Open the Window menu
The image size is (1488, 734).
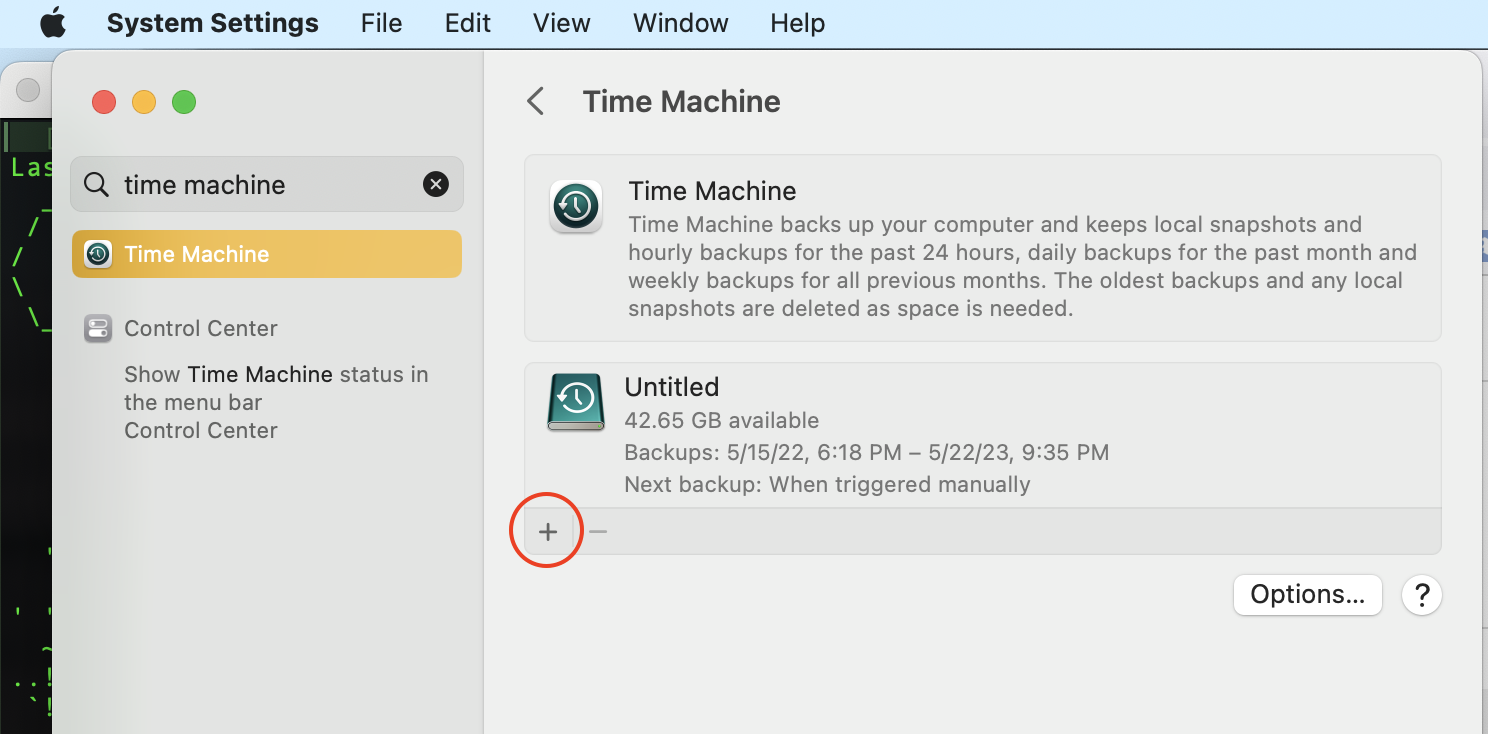(680, 23)
